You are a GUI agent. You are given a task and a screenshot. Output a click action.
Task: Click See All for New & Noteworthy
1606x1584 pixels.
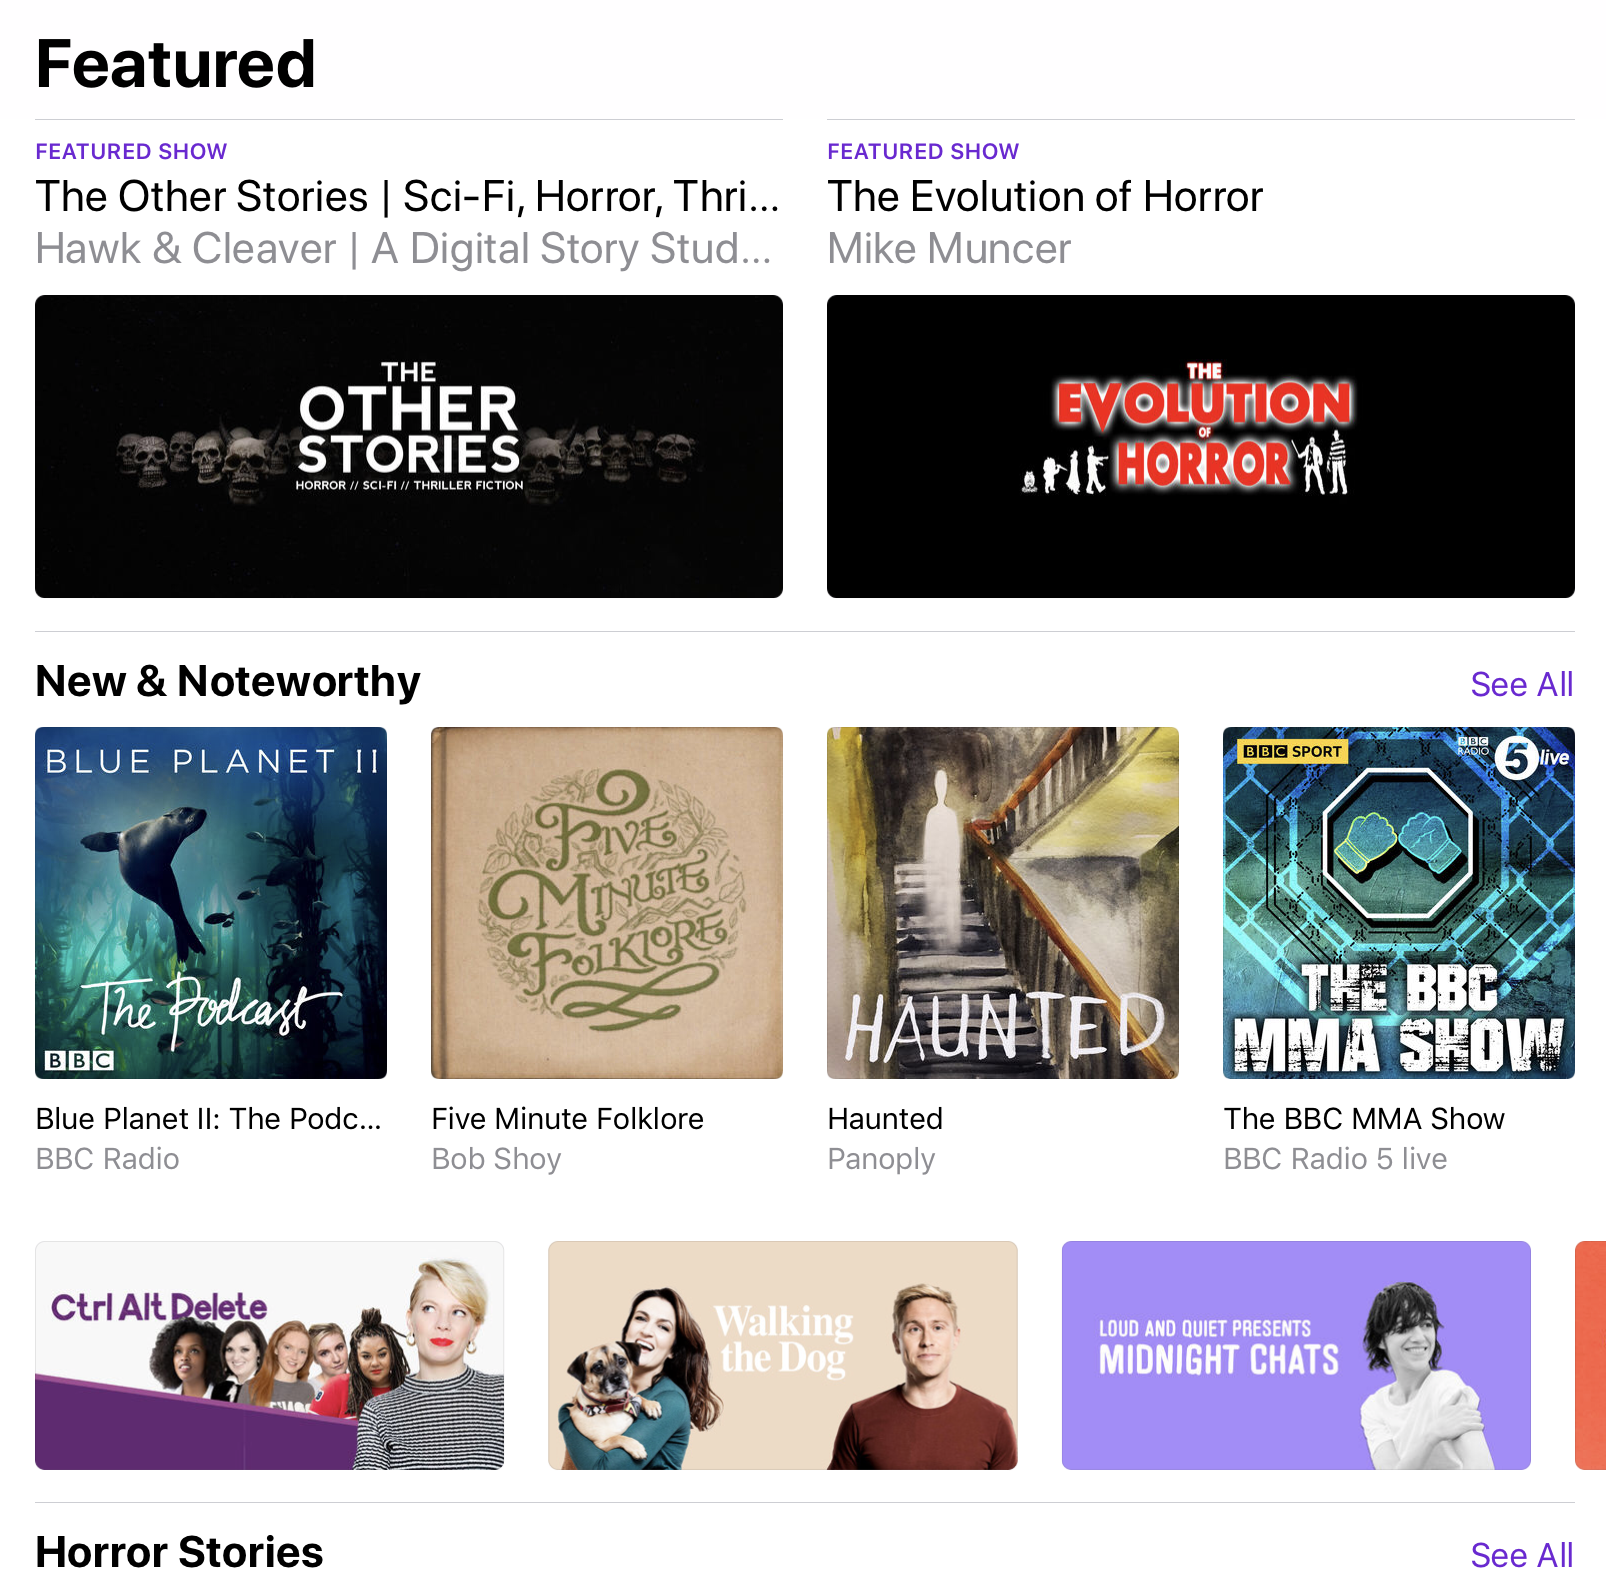(1521, 684)
